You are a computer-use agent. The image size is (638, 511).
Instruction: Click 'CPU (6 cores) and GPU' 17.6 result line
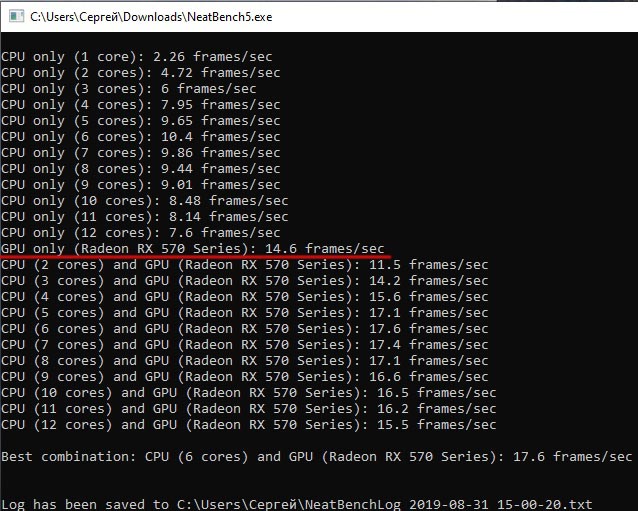[245, 329]
